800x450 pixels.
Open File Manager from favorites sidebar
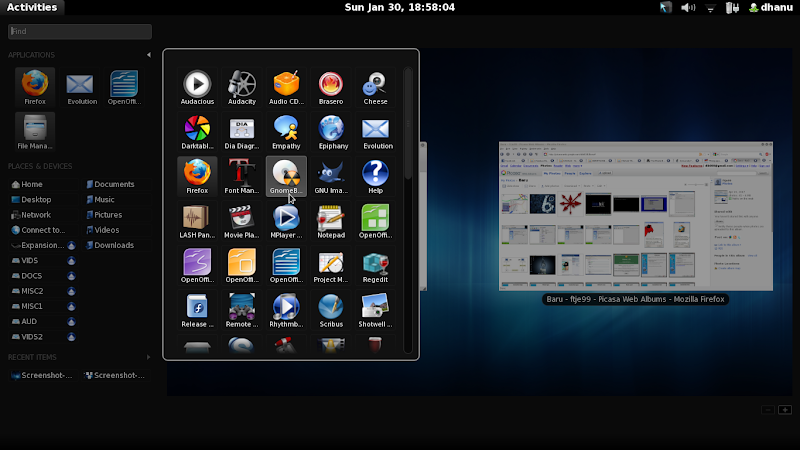(35, 132)
